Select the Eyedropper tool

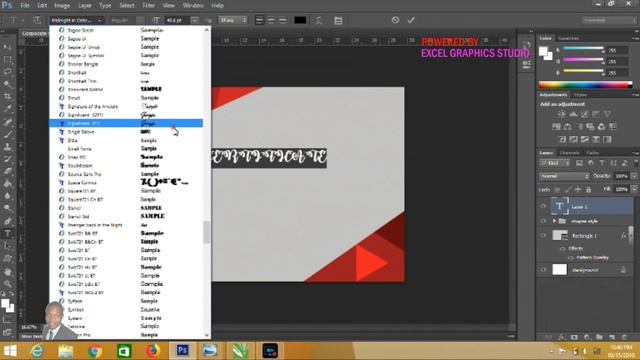[7, 109]
